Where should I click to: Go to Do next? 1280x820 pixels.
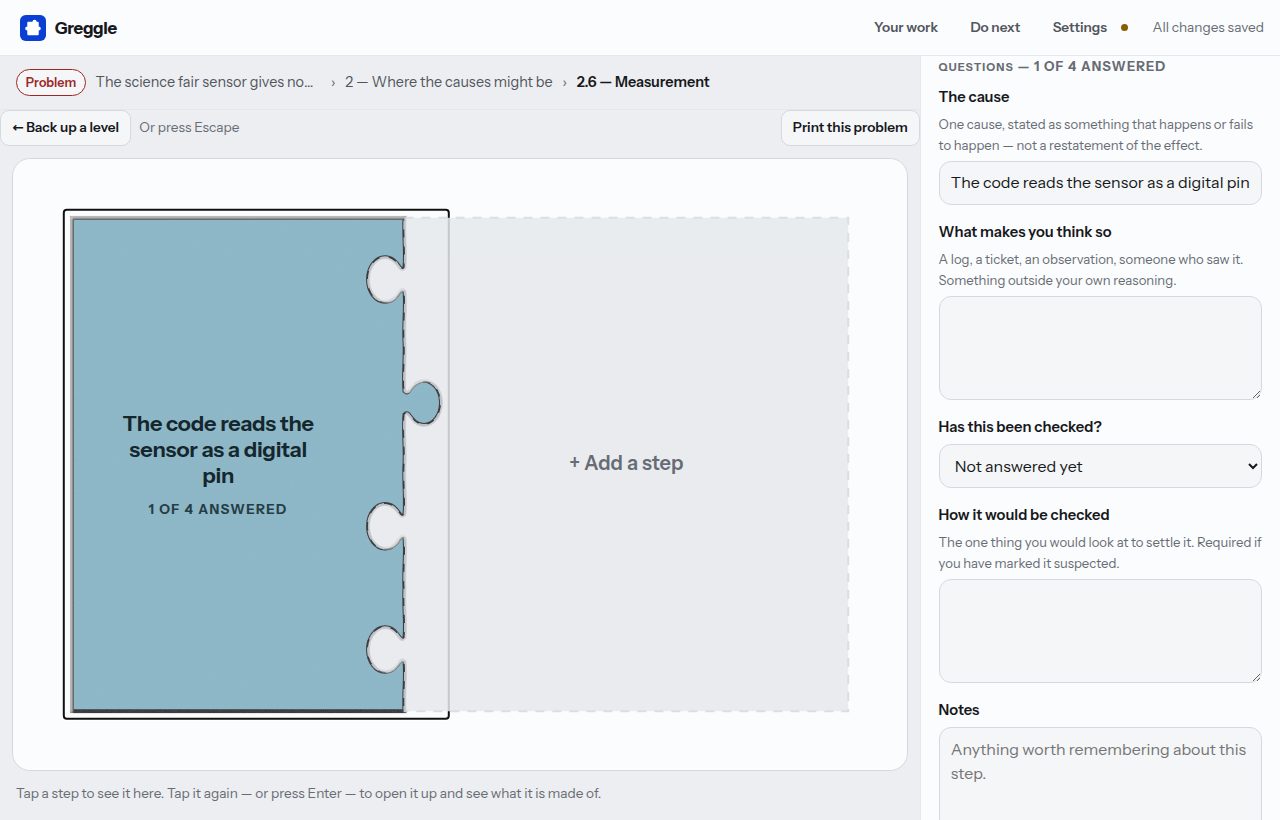[x=995, y=28]
